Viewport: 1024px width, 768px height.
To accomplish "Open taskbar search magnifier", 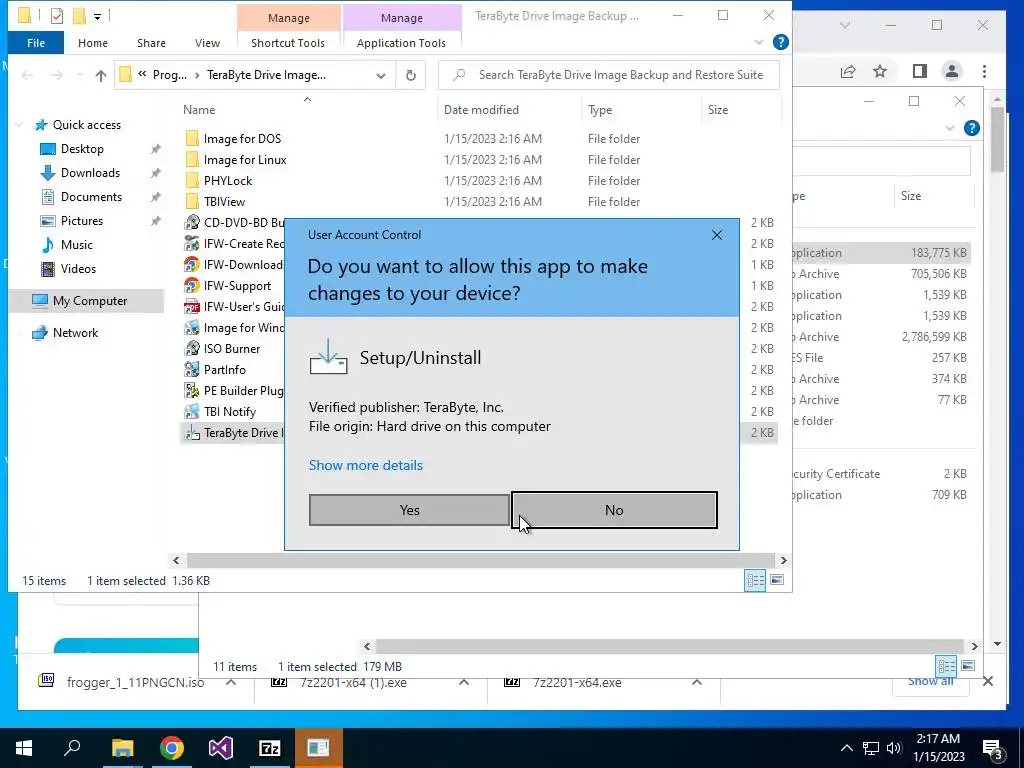I will tap(72, 748).
